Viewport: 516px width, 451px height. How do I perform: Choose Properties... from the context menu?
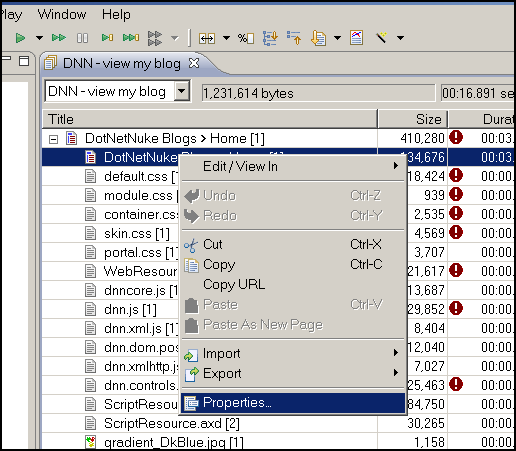tap(293, 403)
